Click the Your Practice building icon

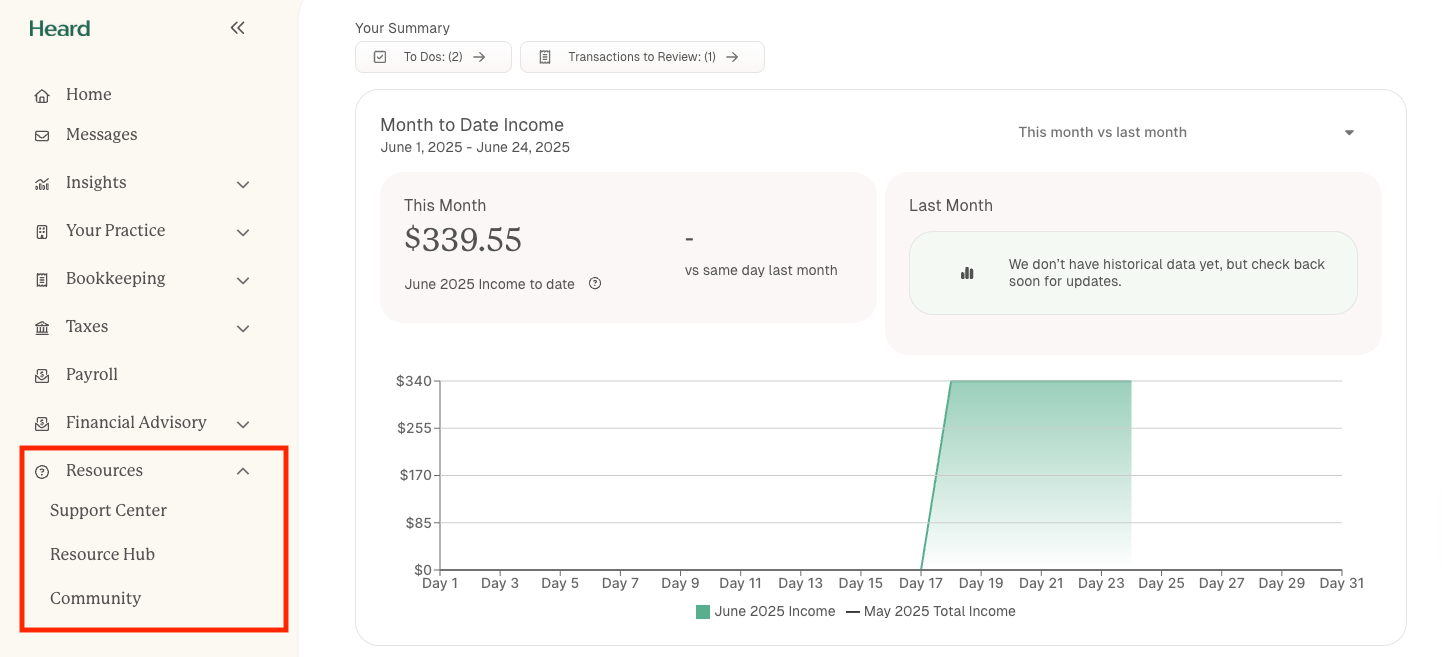click(42, 232)
